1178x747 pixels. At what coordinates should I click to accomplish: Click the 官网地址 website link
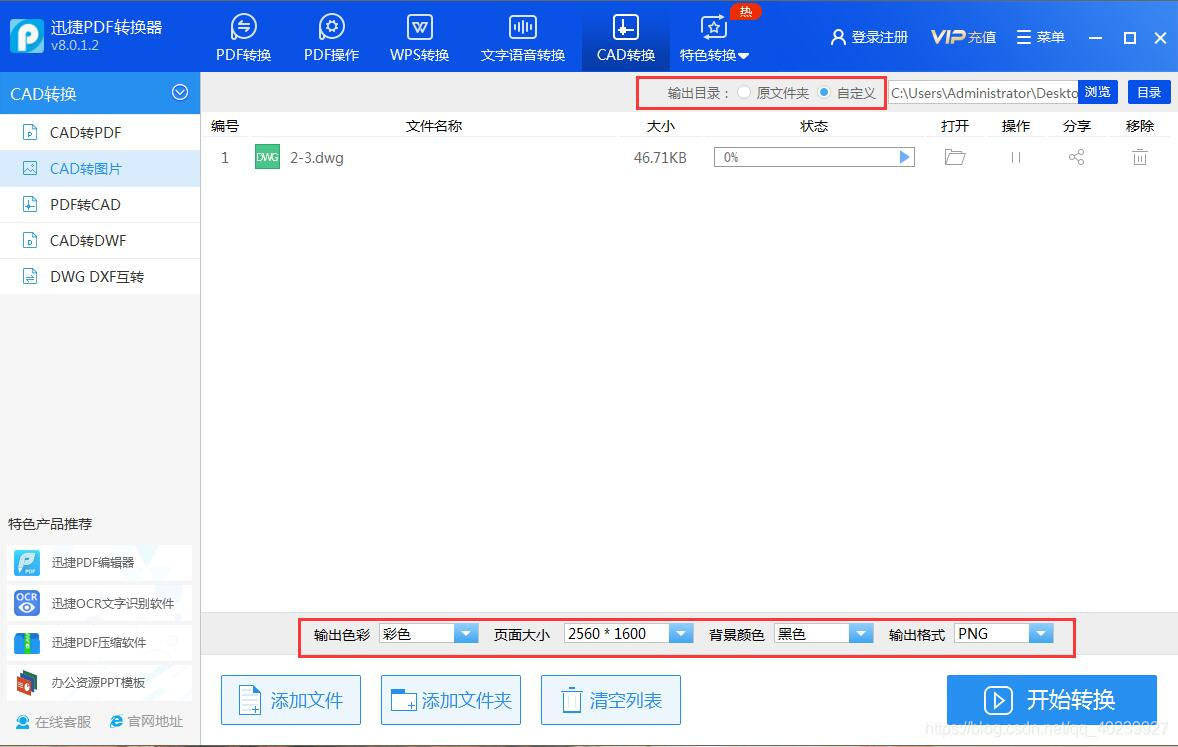point(146,721)
